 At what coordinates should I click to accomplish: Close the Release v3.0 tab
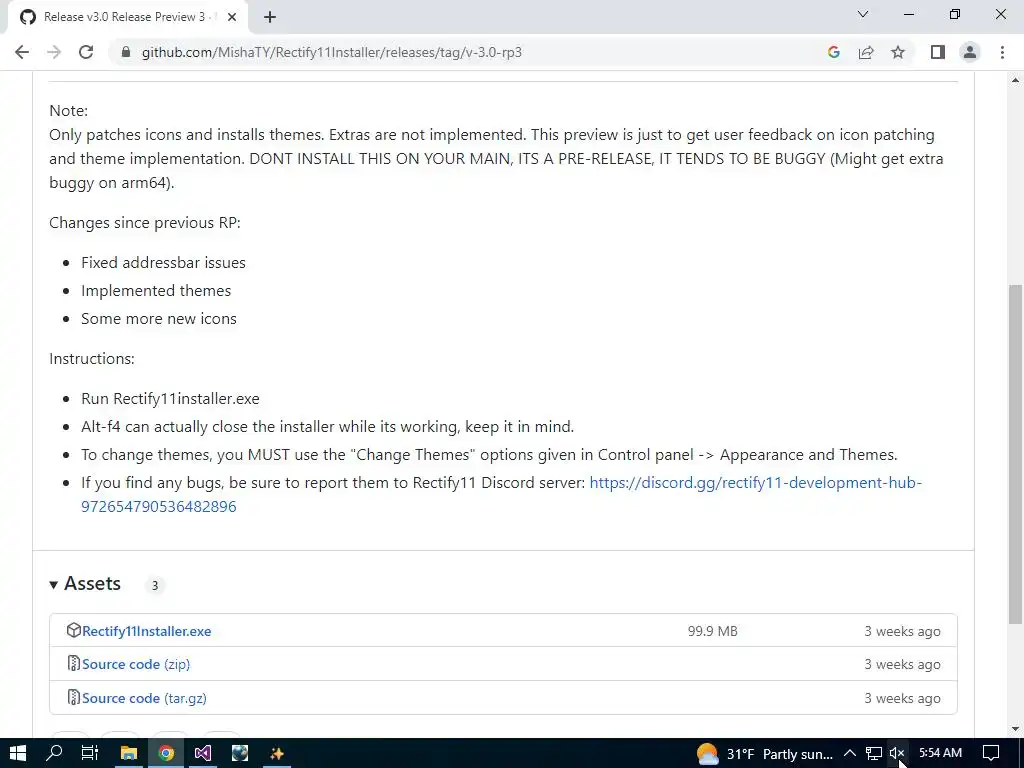[x=232, y=17]
